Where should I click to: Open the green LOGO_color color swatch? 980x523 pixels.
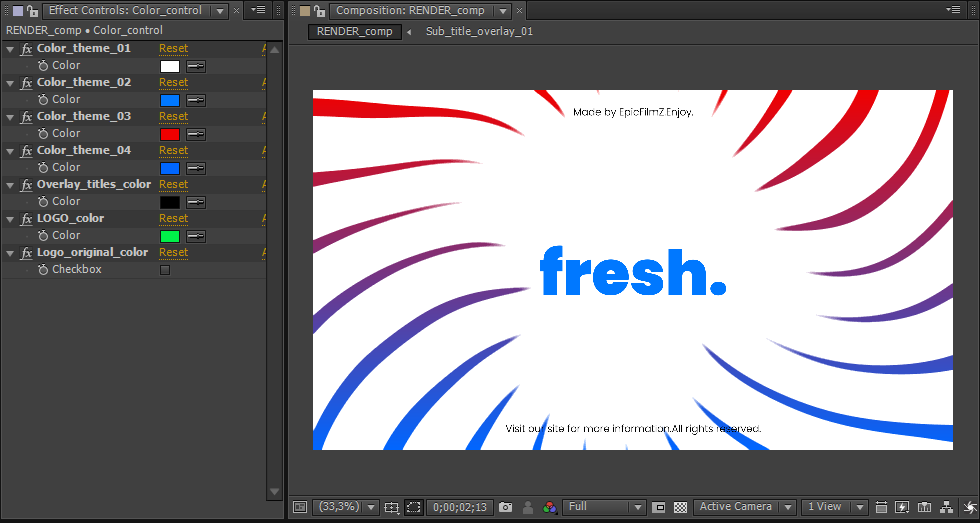tap(170, 236)
